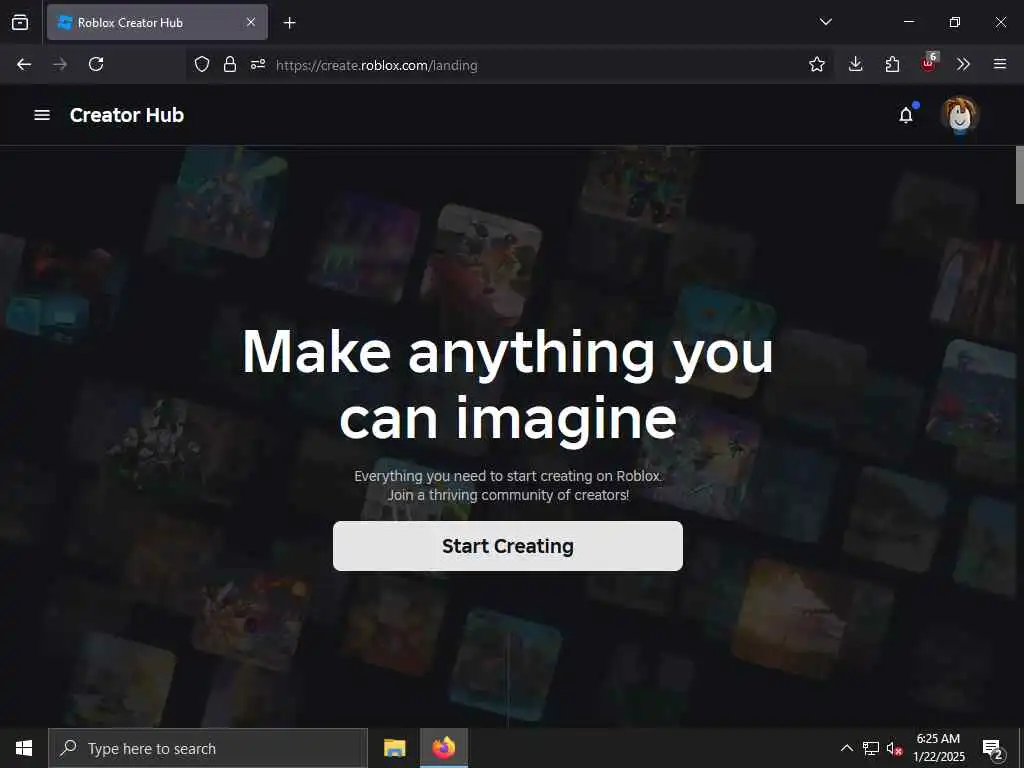
Task: Click the Firefox taskbar icon
Action: click(443, 748)
